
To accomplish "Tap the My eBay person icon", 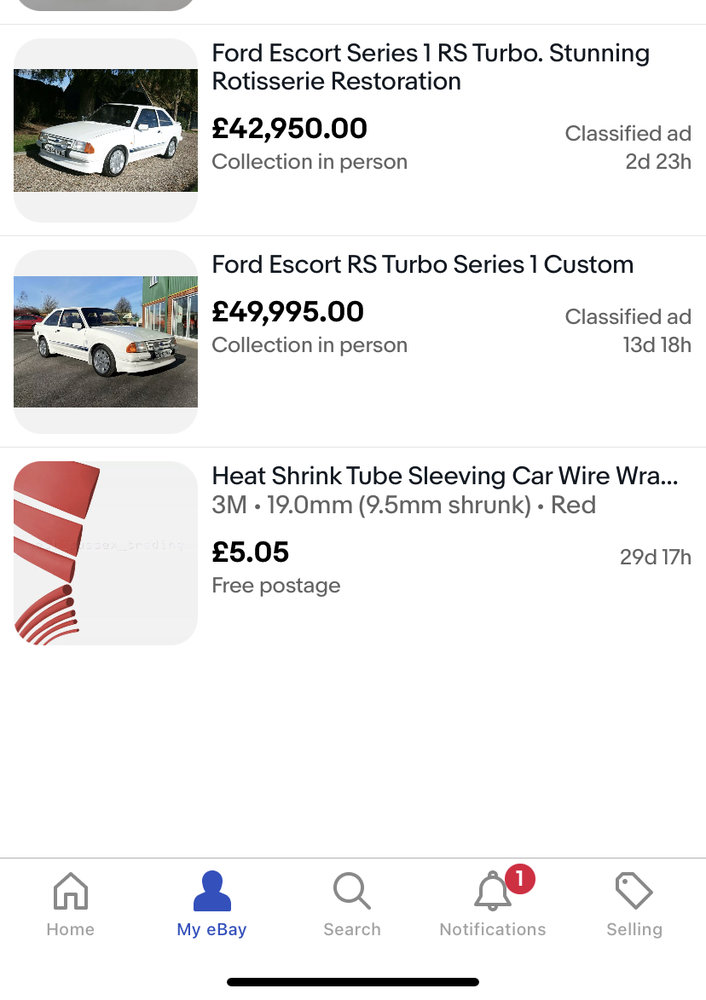I will [211, 891].
